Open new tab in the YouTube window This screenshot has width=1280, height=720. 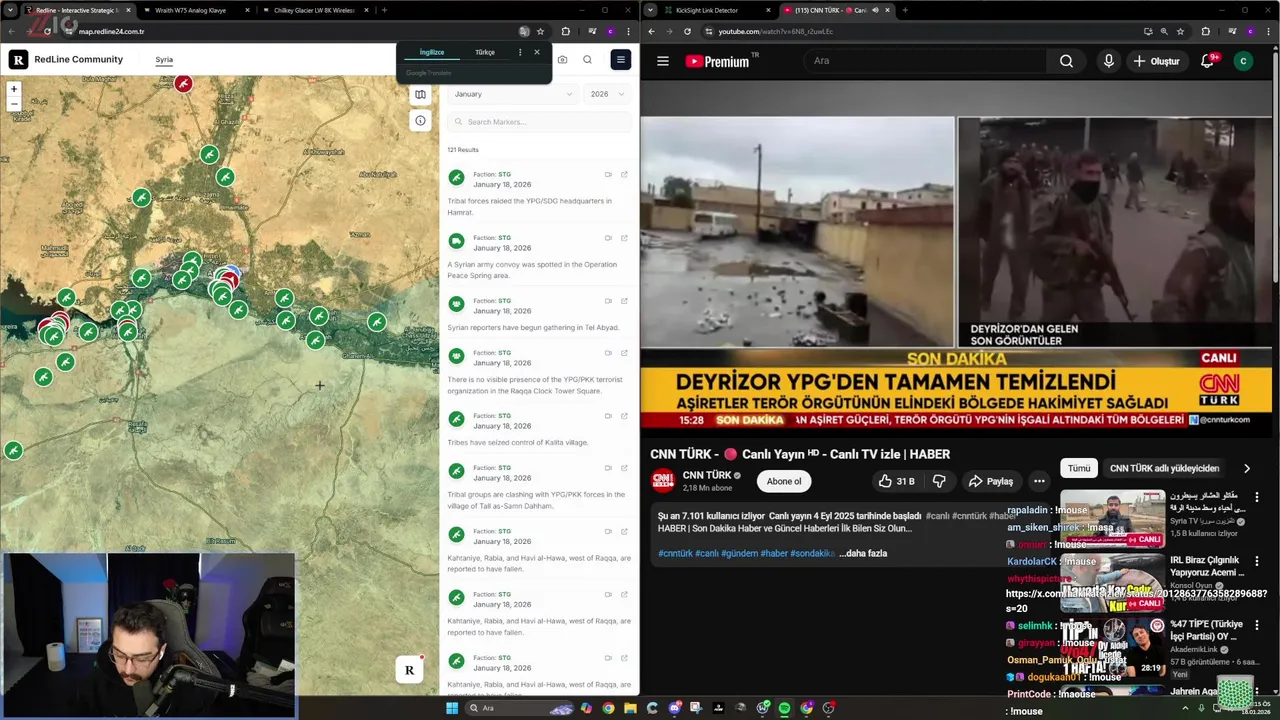905,10
